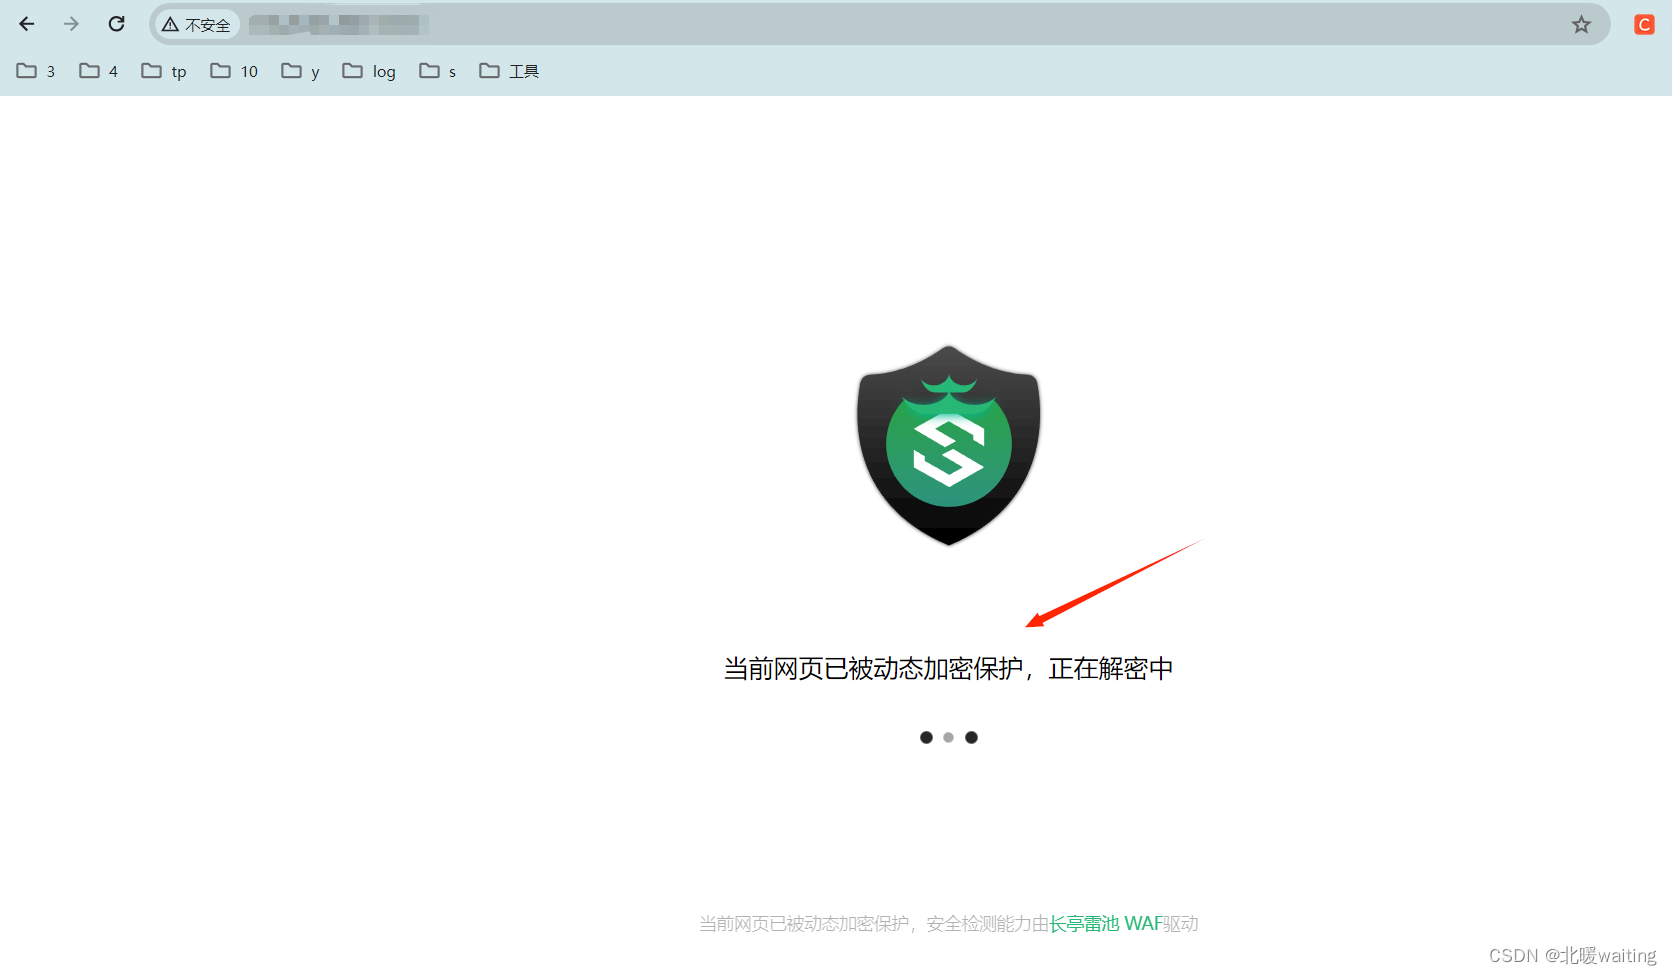Follow the 长亭雷池 WAF link
This screenshot has width=1672, height=975.
point(1106,924)
